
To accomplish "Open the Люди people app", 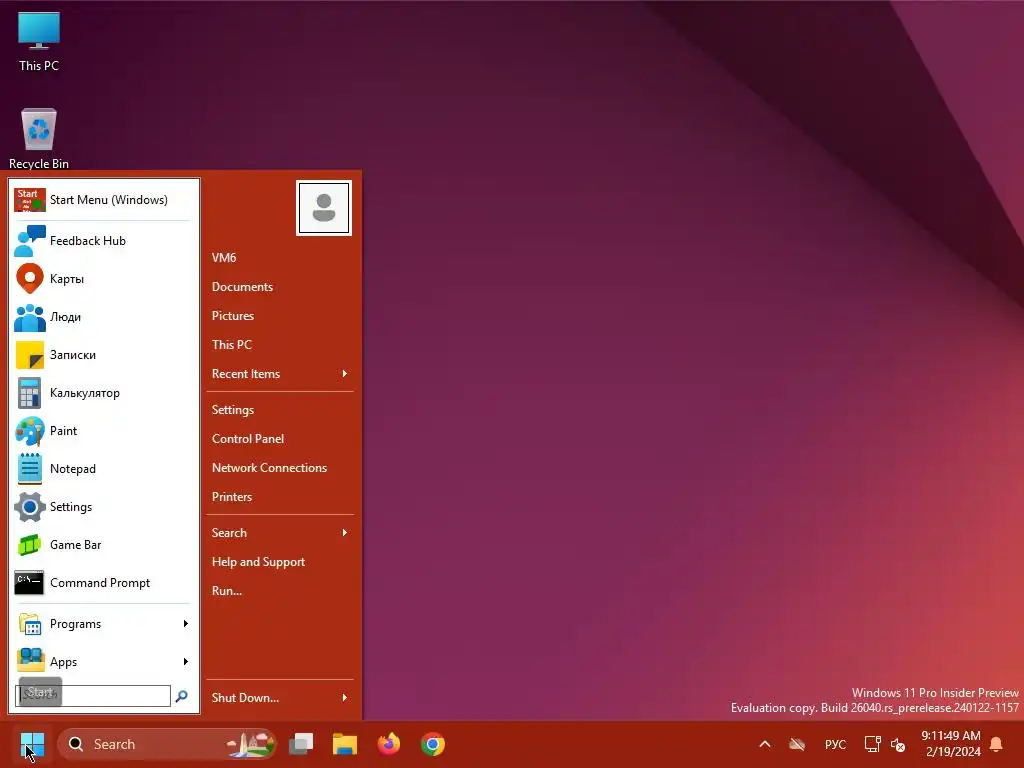I will pos(103,317).
